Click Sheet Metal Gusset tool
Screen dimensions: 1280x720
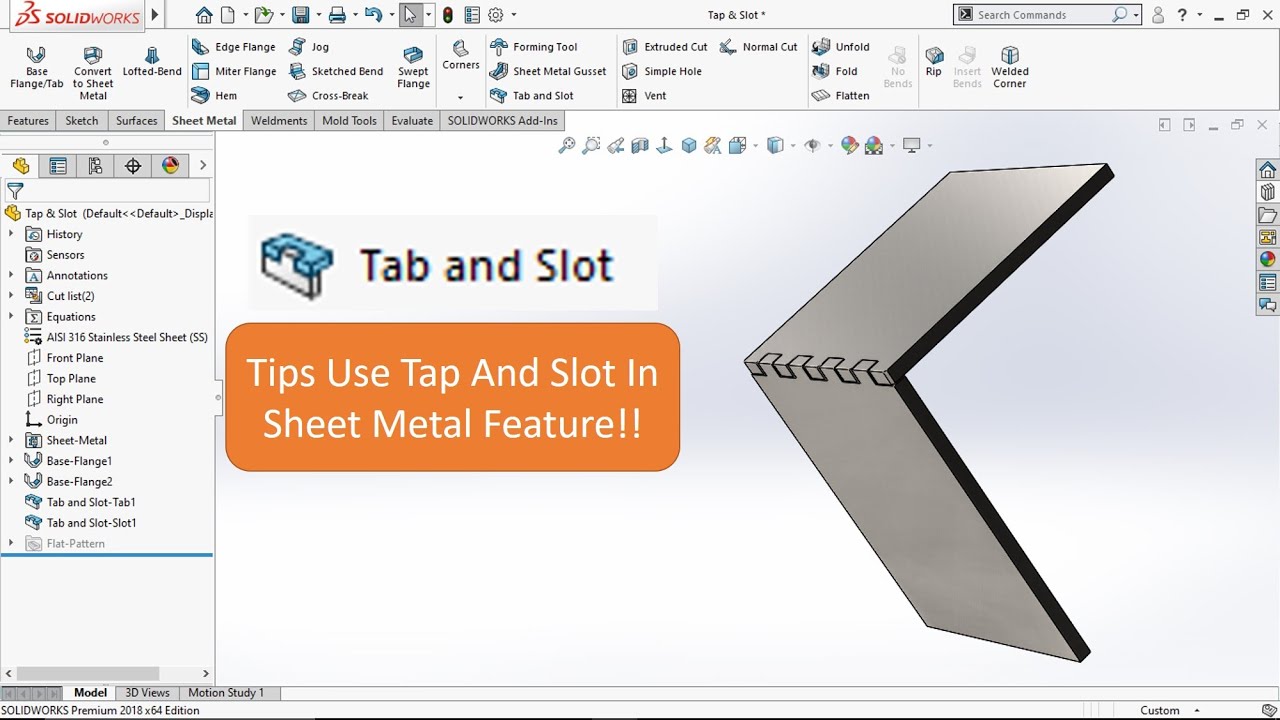(548, 71)
